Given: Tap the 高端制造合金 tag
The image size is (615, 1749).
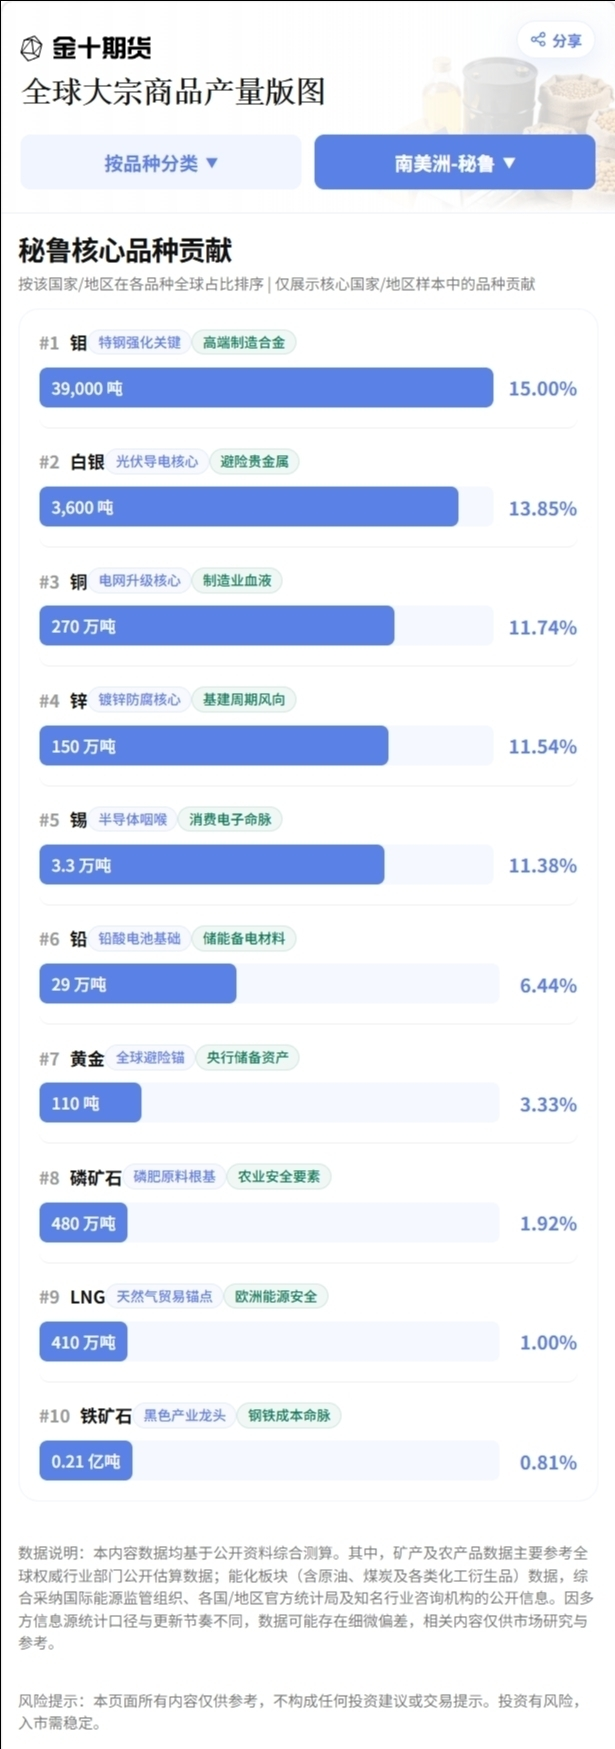Looking at the screenshot, I should click(244, 342).
